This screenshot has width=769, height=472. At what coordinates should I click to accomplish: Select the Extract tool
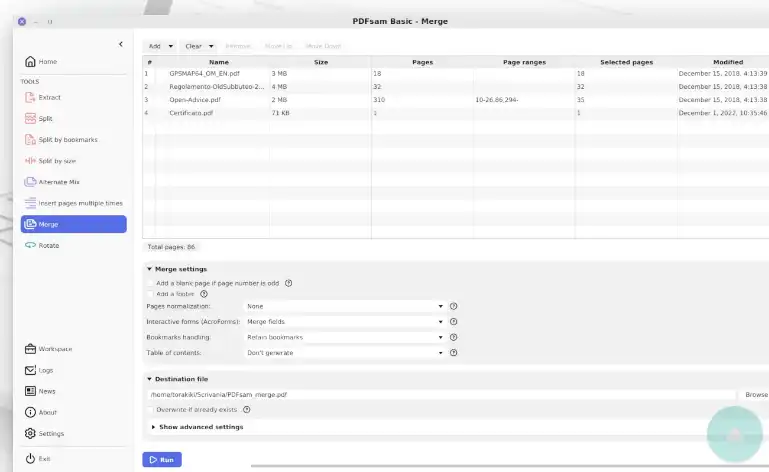pyautogui.click(x=74, y=98)
